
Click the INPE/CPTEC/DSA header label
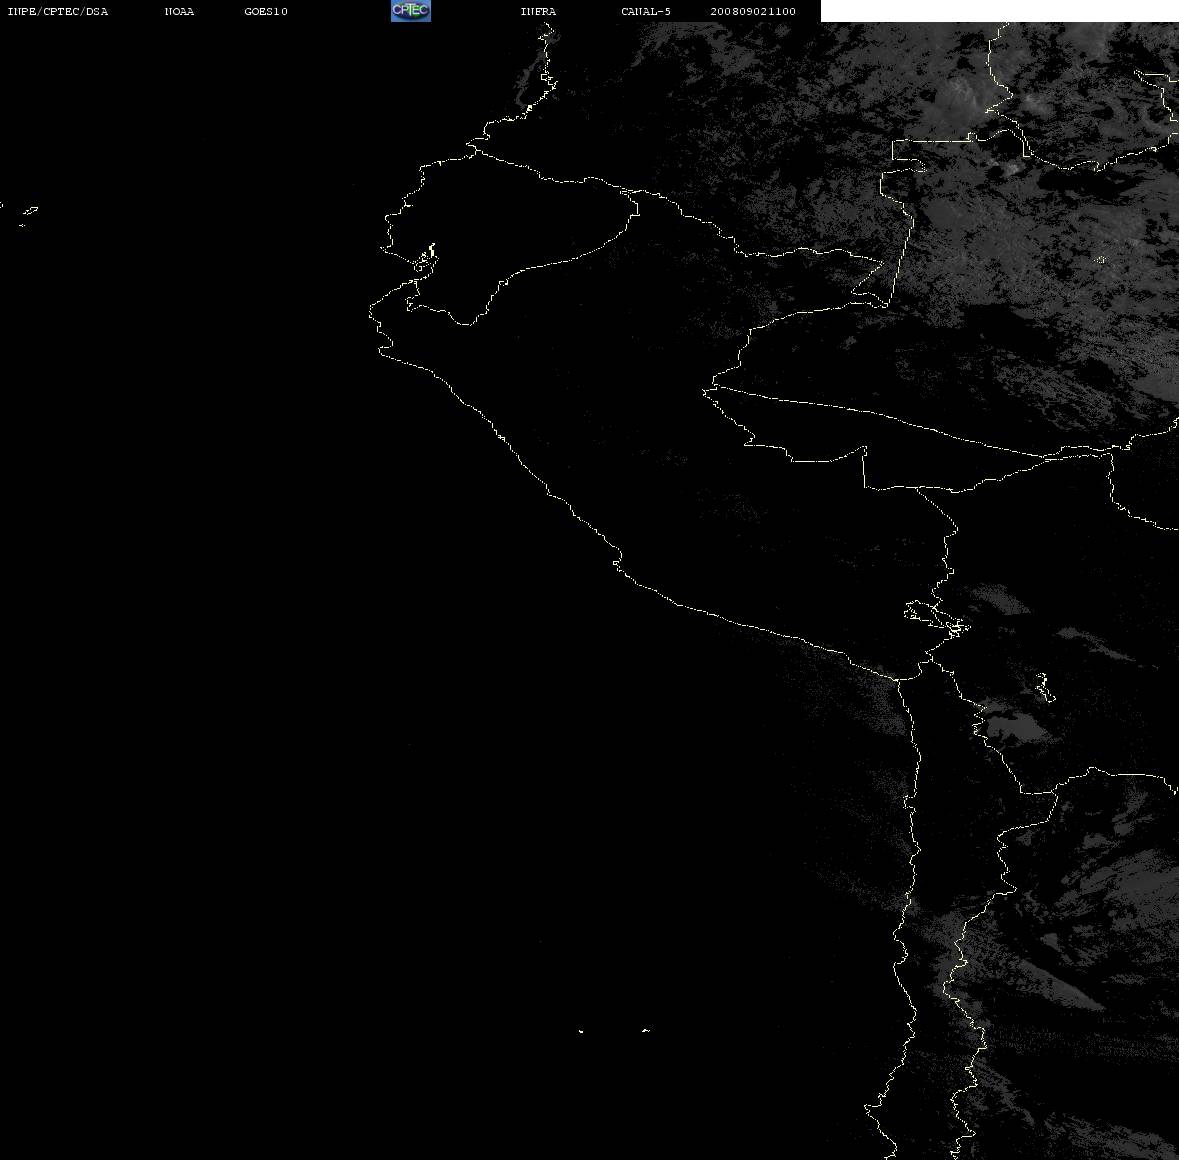(x=58, y=11)
